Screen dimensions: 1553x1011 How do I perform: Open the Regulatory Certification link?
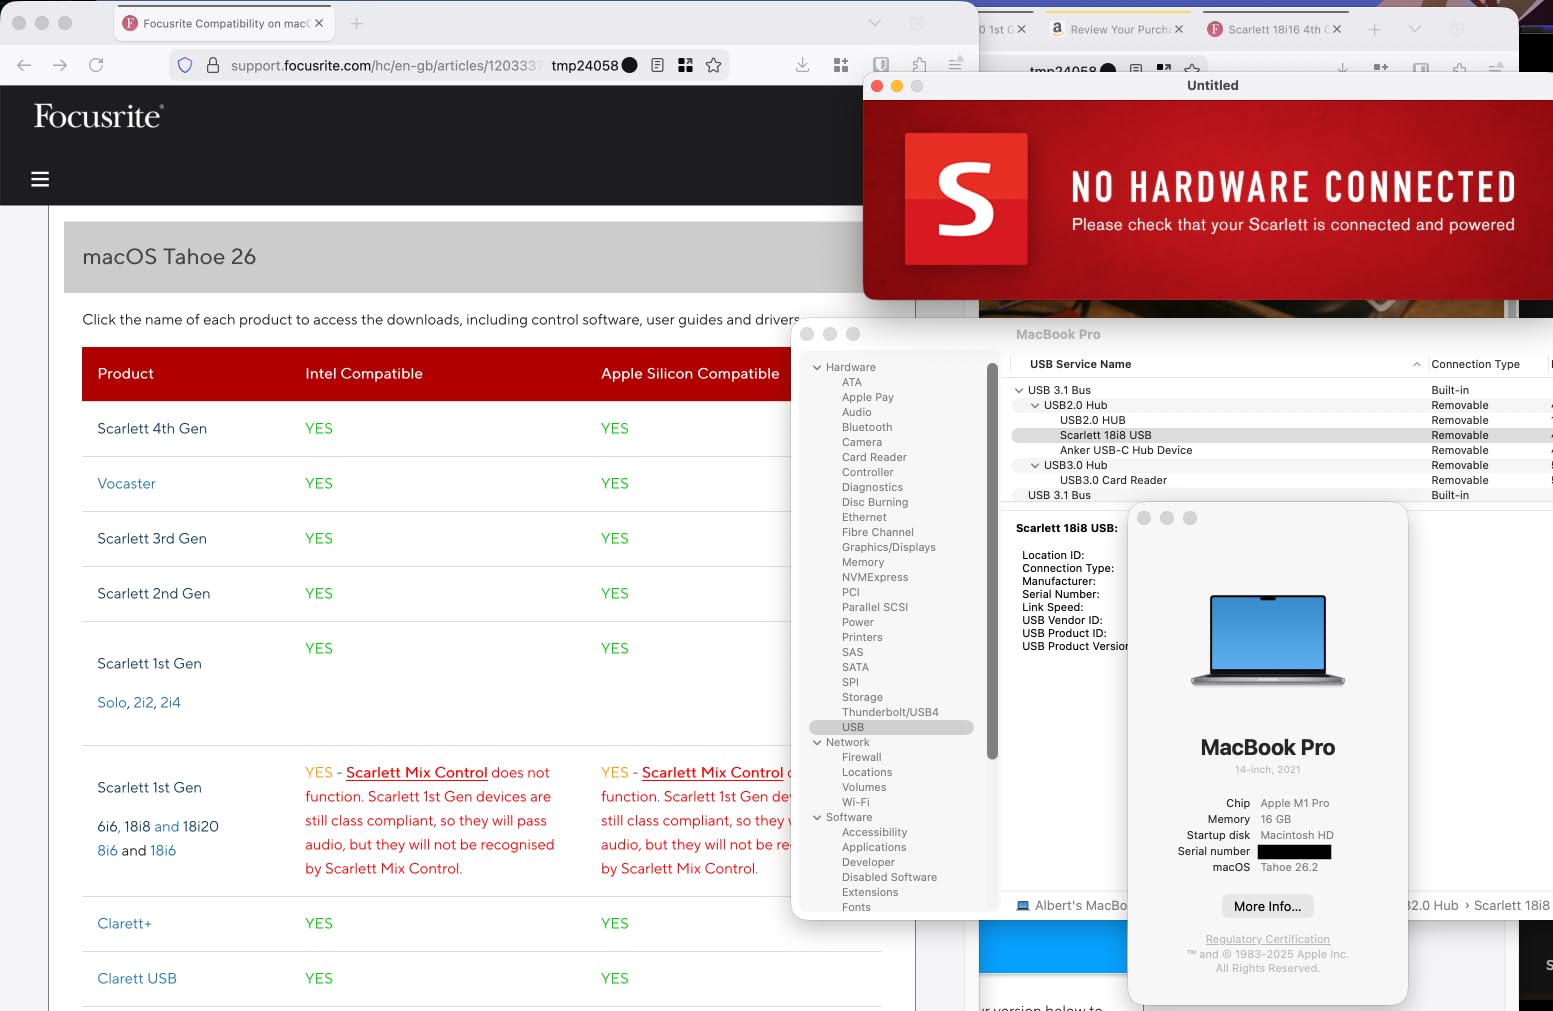pos(1268,940)
